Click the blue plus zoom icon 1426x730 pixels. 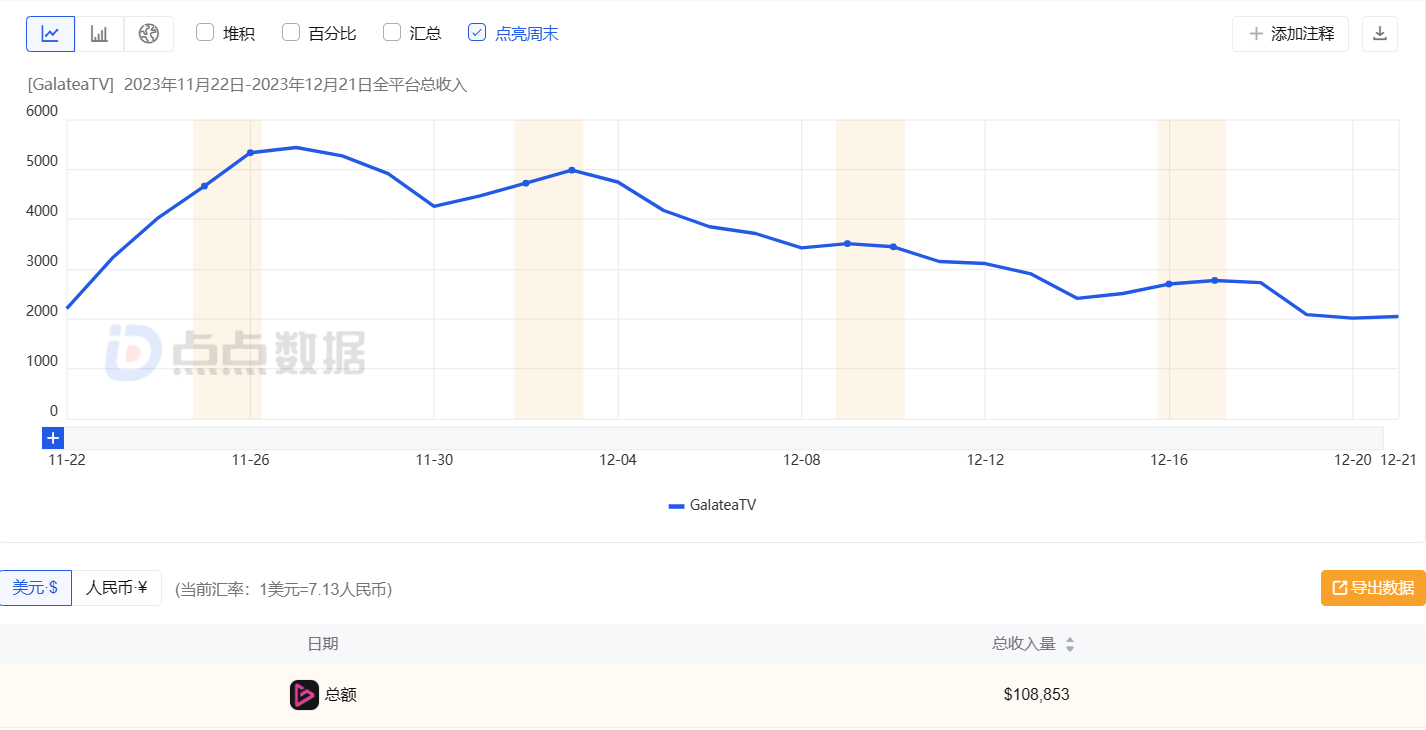click(x=53, y=438)
